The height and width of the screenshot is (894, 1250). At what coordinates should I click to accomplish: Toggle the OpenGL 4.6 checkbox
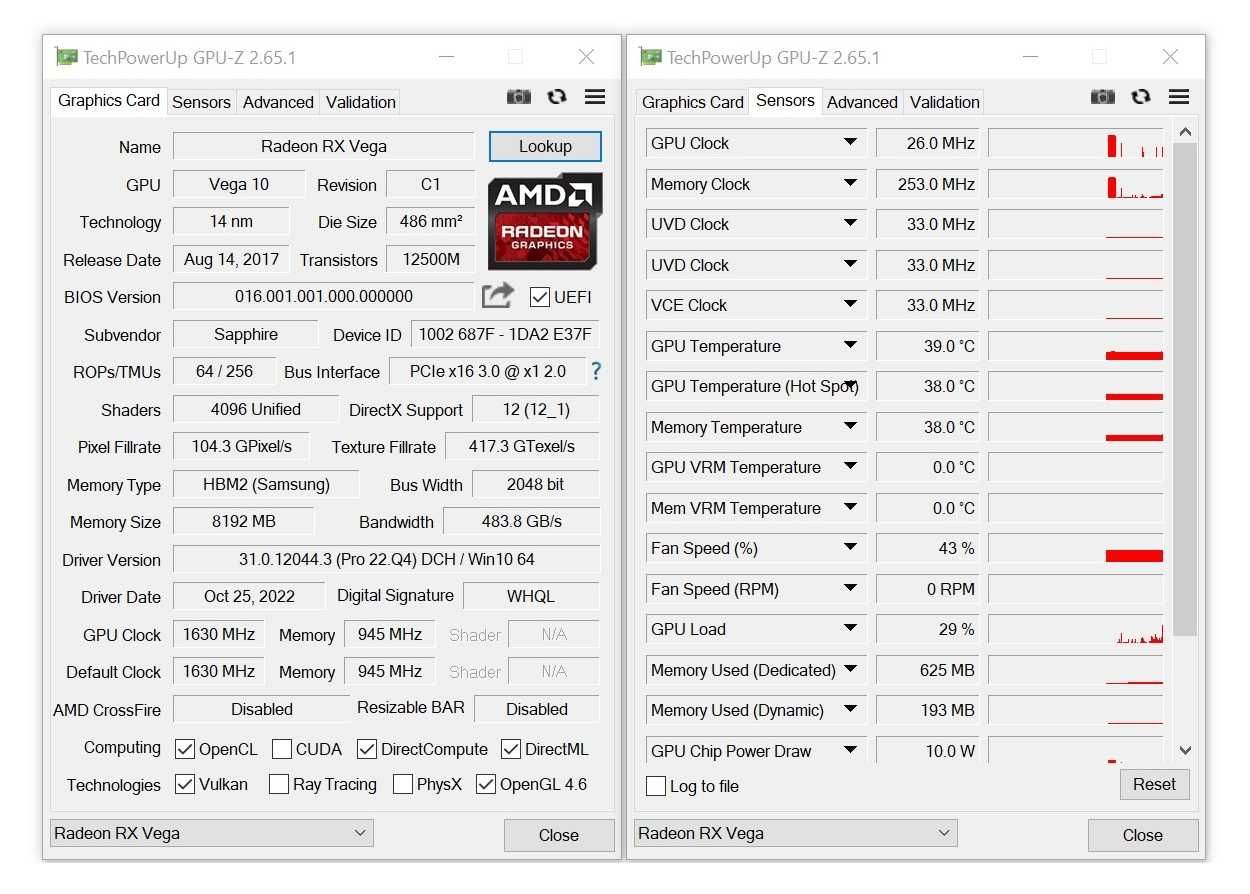(x=486, y=784)
